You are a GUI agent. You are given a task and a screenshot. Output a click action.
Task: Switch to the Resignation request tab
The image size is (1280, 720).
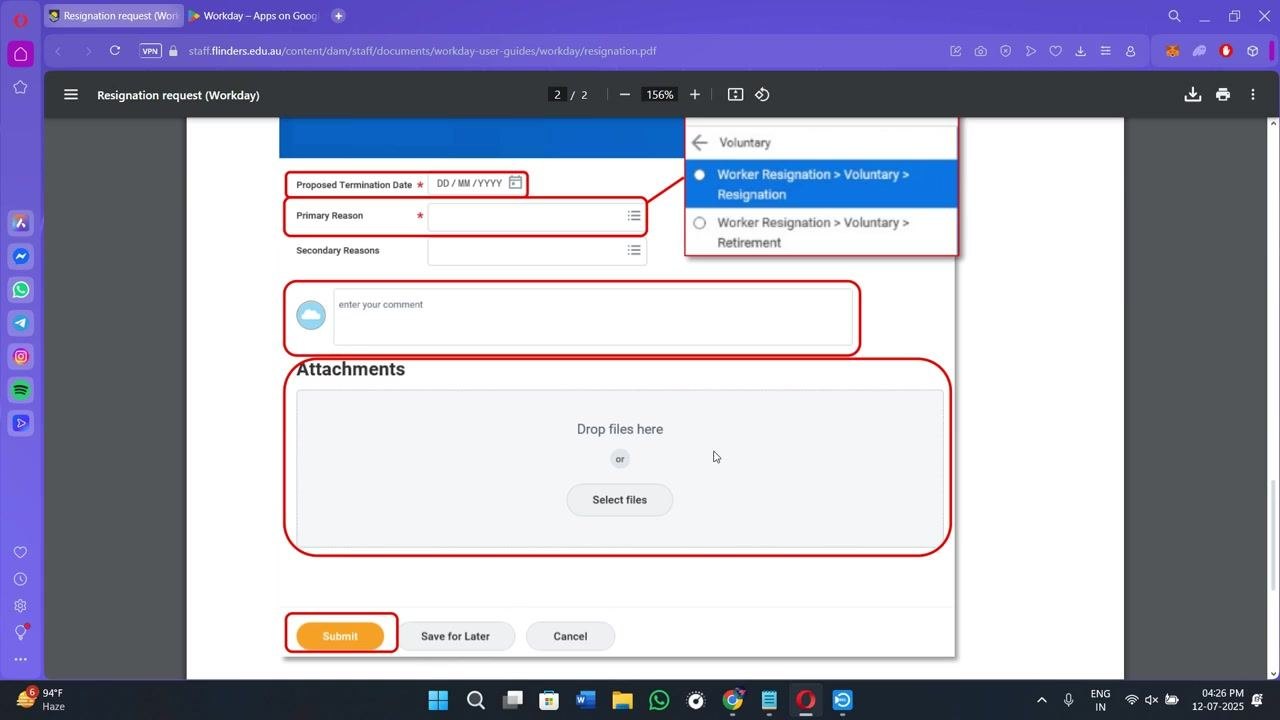pos(114,16)
